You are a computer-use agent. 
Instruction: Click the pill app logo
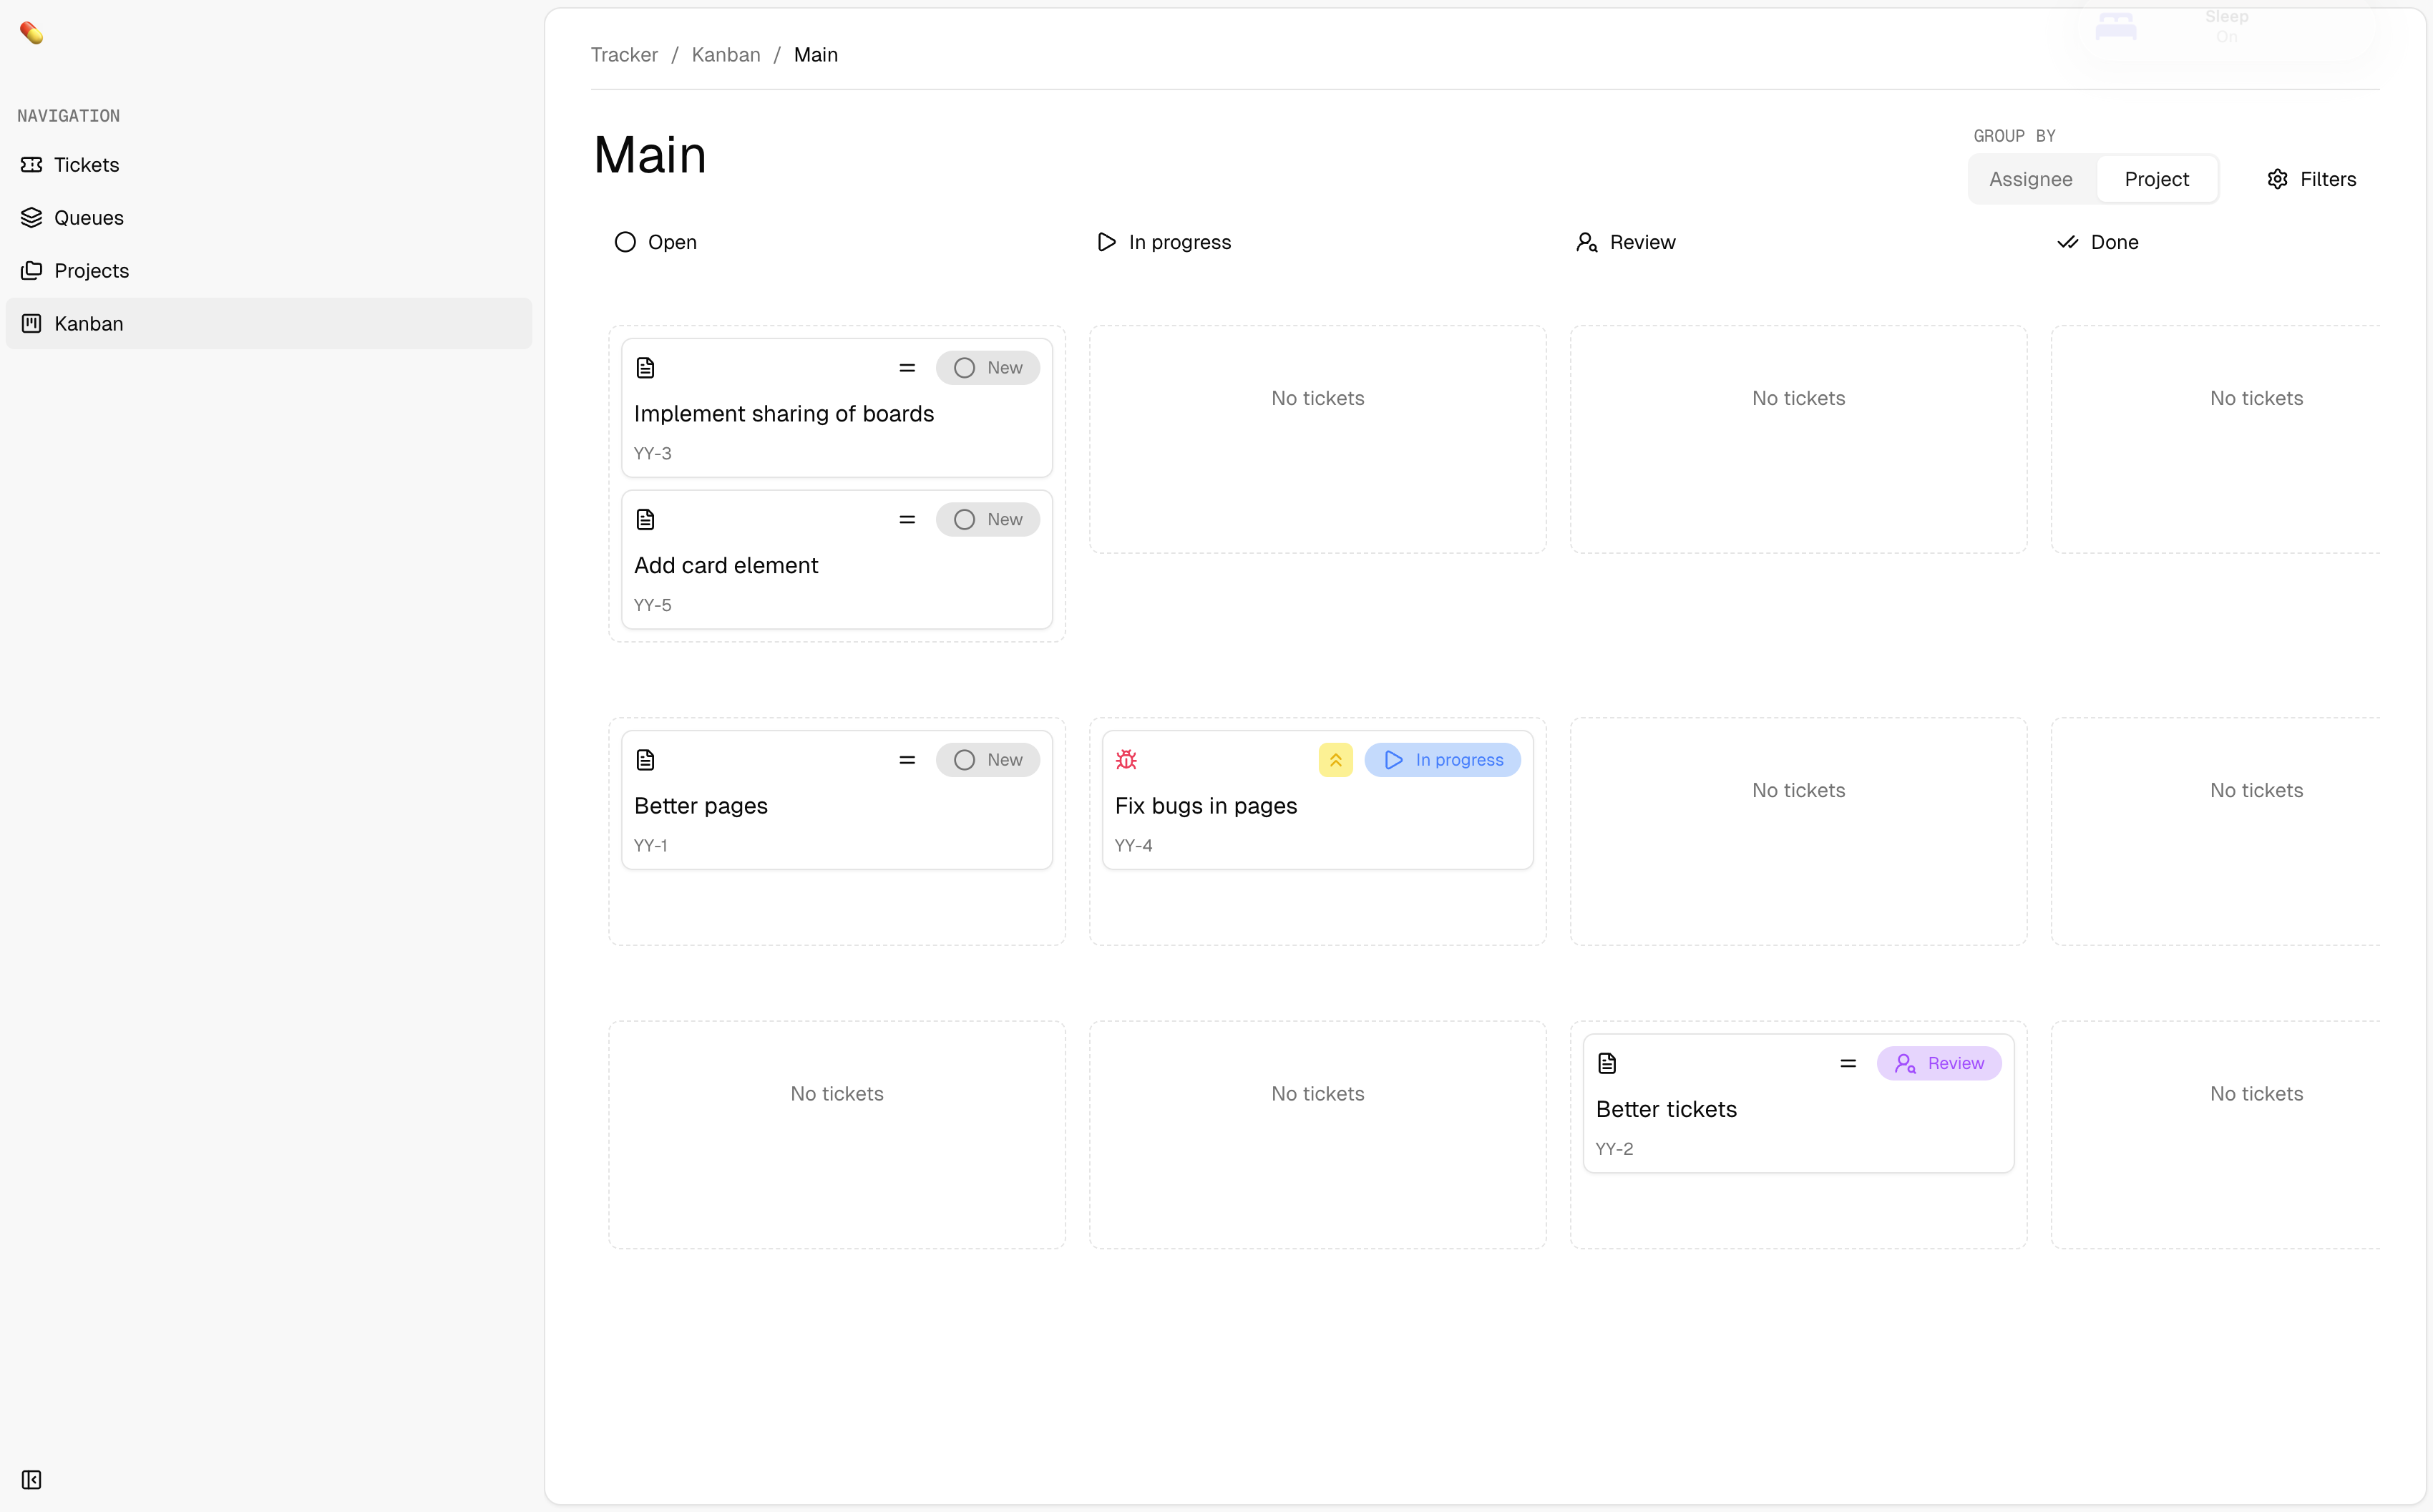(x=31, y=33)
